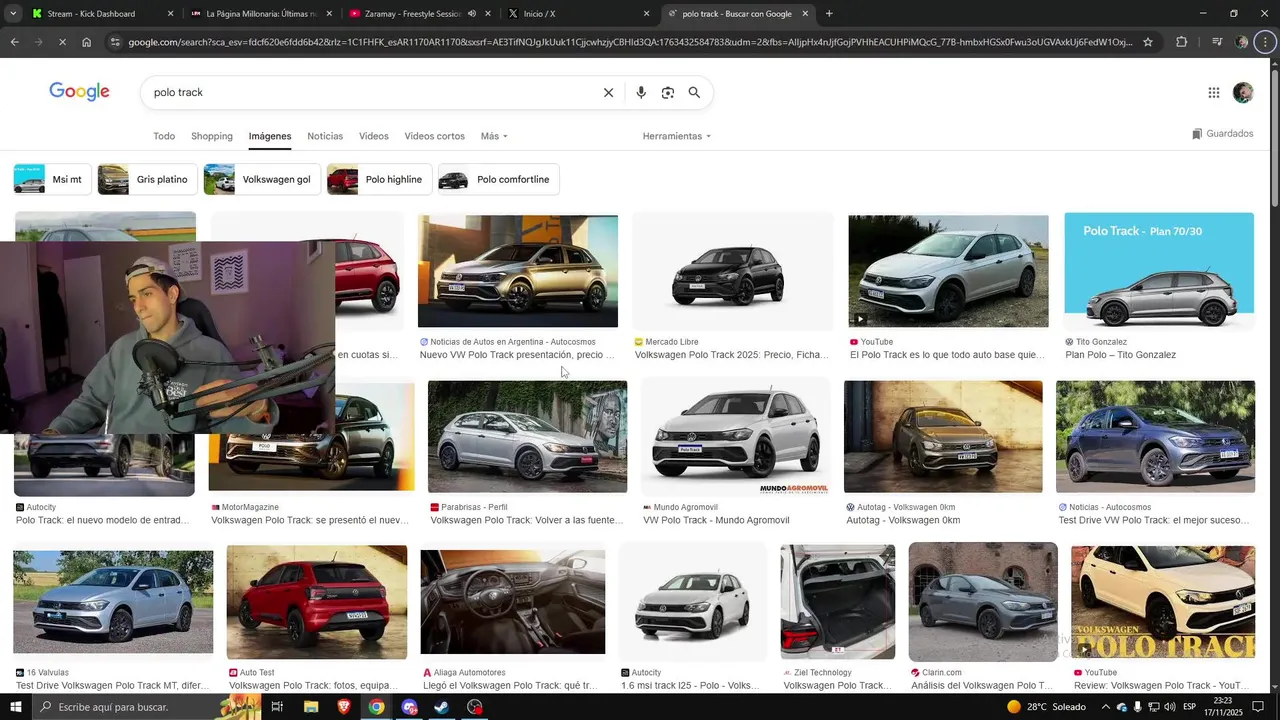Switch to the Videos results tab

click(x=374, y=136)
